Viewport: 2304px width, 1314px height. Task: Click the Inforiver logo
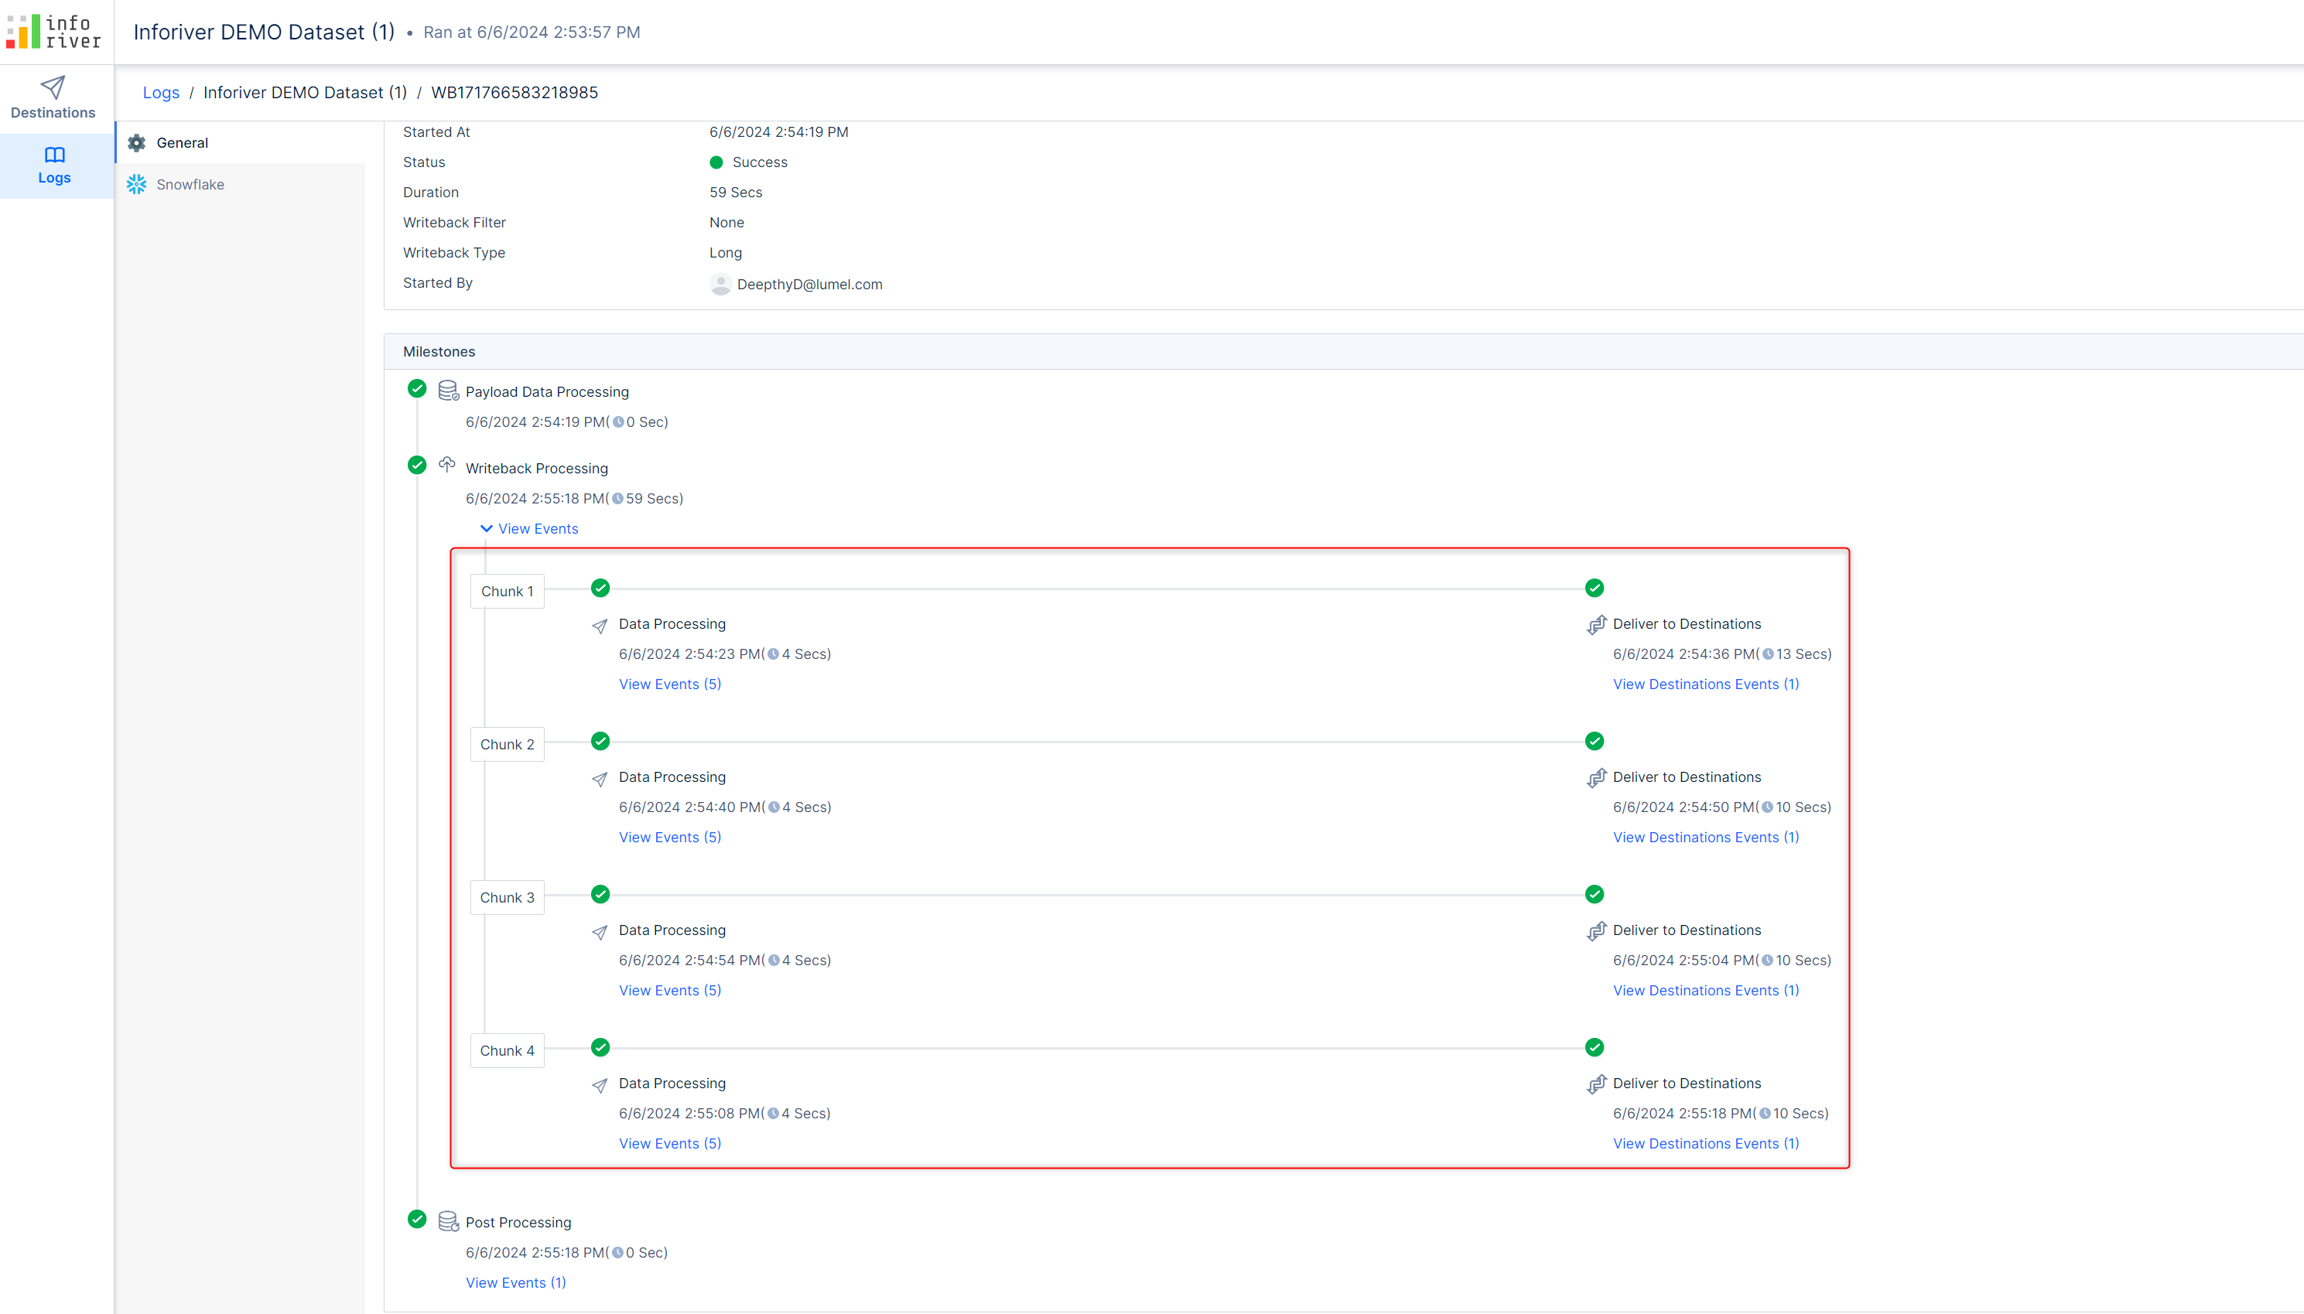point(54,31)
